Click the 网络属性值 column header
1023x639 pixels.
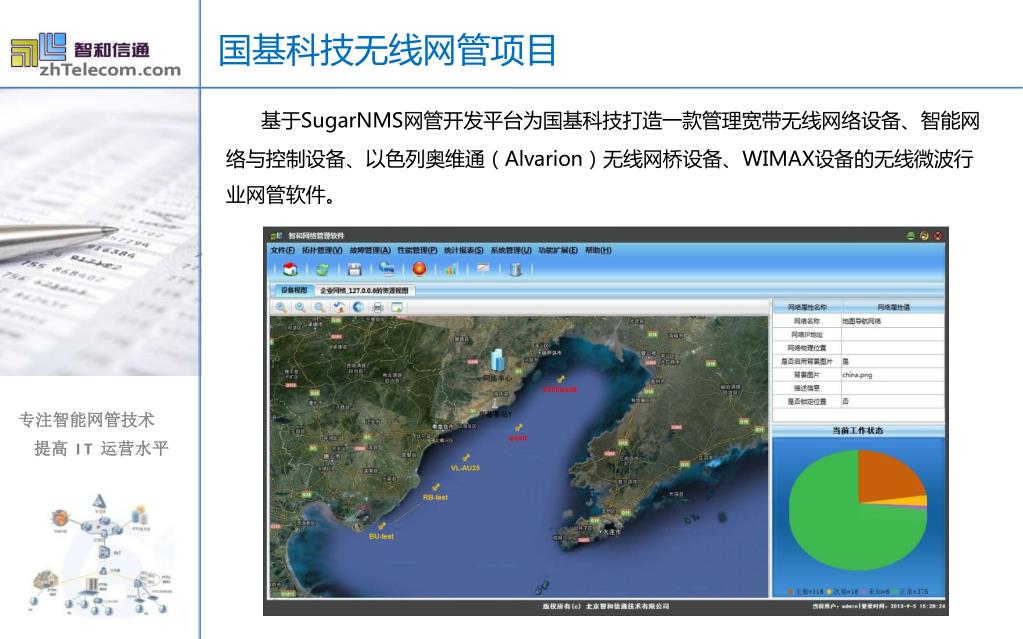coord(893,307)
